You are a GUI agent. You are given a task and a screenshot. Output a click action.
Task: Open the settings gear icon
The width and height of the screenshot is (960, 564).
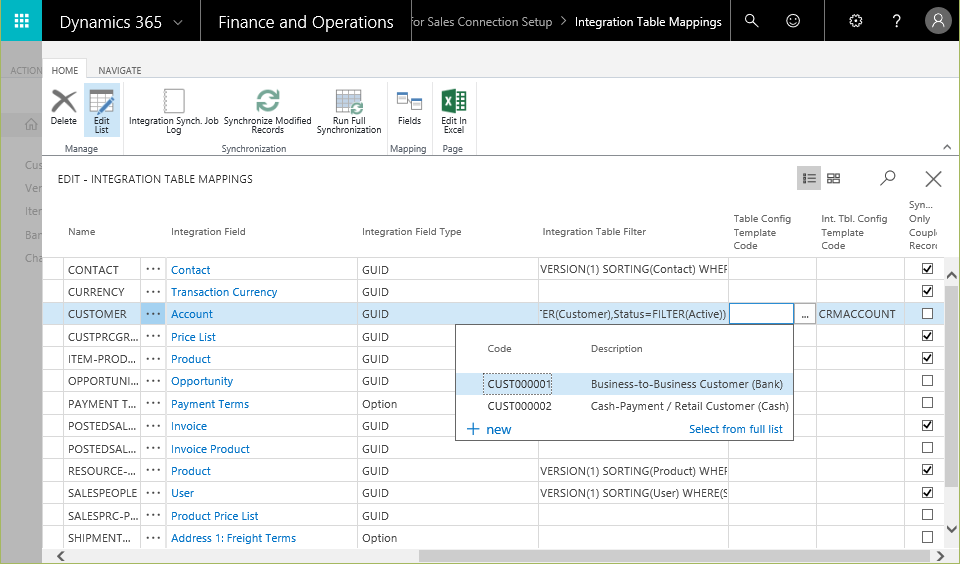[855, 21]
